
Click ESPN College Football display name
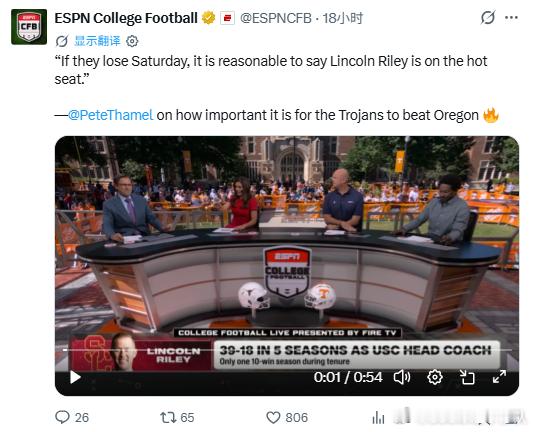[x=126, y=18]
